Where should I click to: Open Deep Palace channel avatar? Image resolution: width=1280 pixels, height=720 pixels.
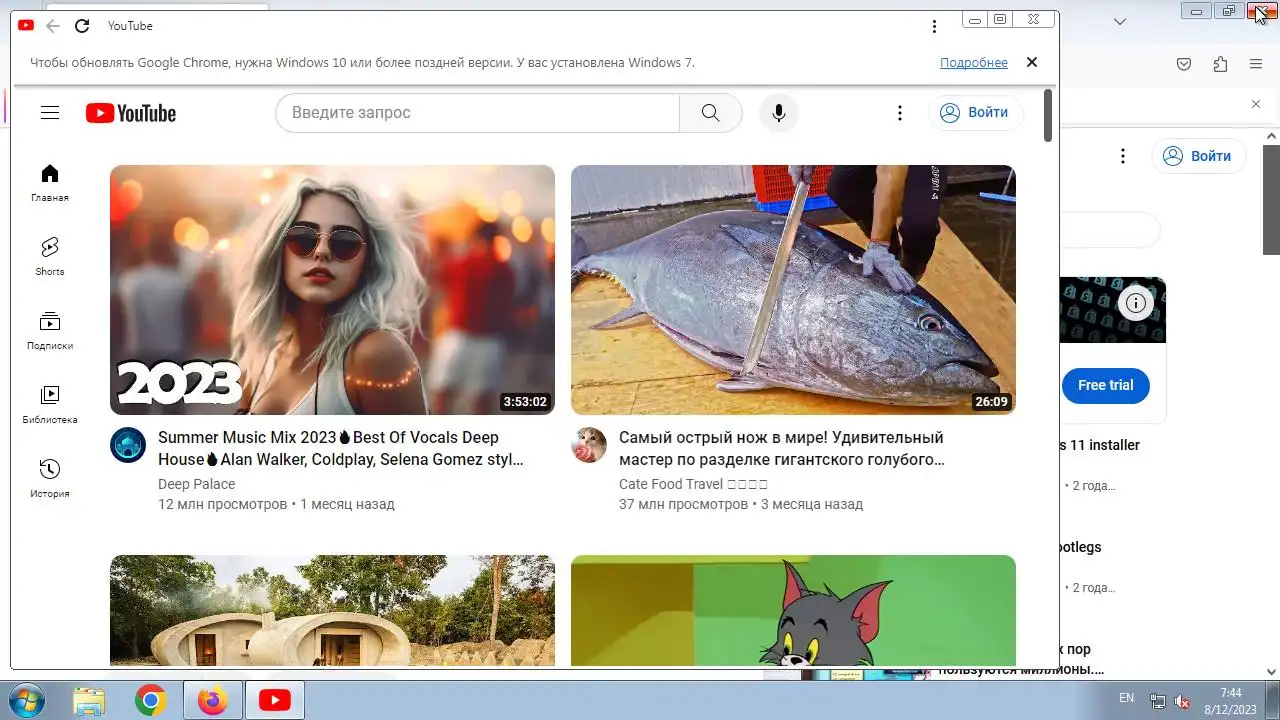pyautogui.click(x=128, y=445)
